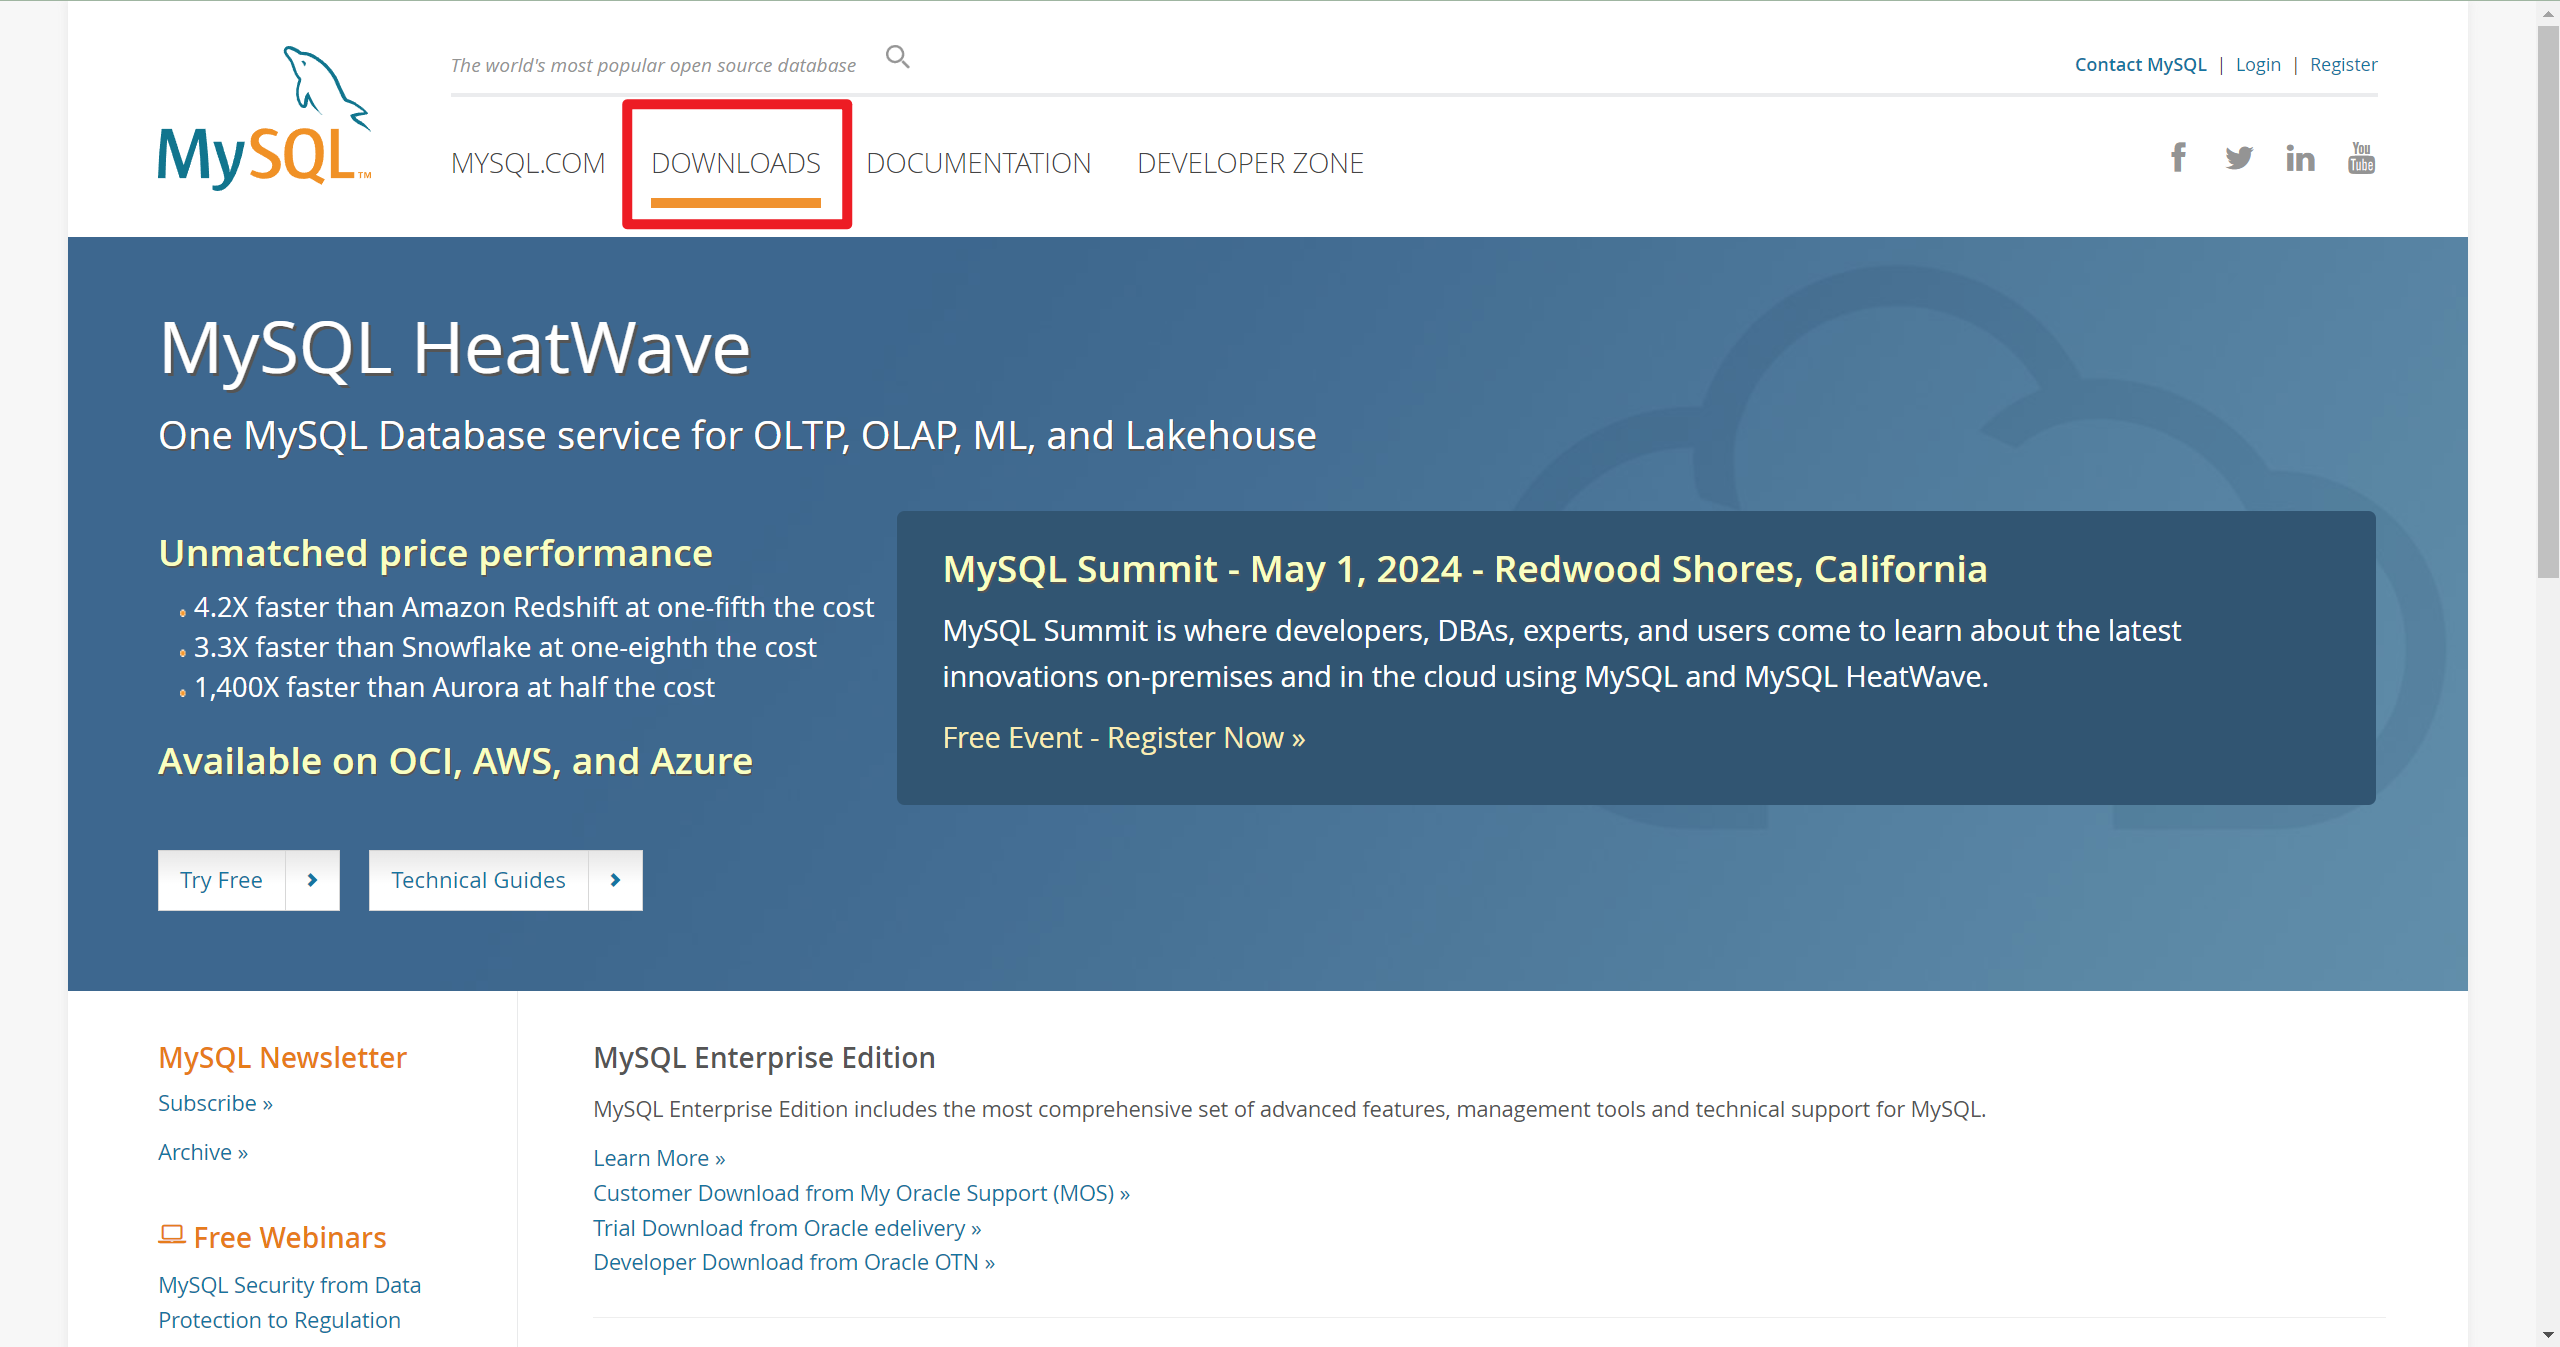The image size is (2560, 1347).
Task: Select the MYSQL.COM navigation tab
Action: [528, 163]
